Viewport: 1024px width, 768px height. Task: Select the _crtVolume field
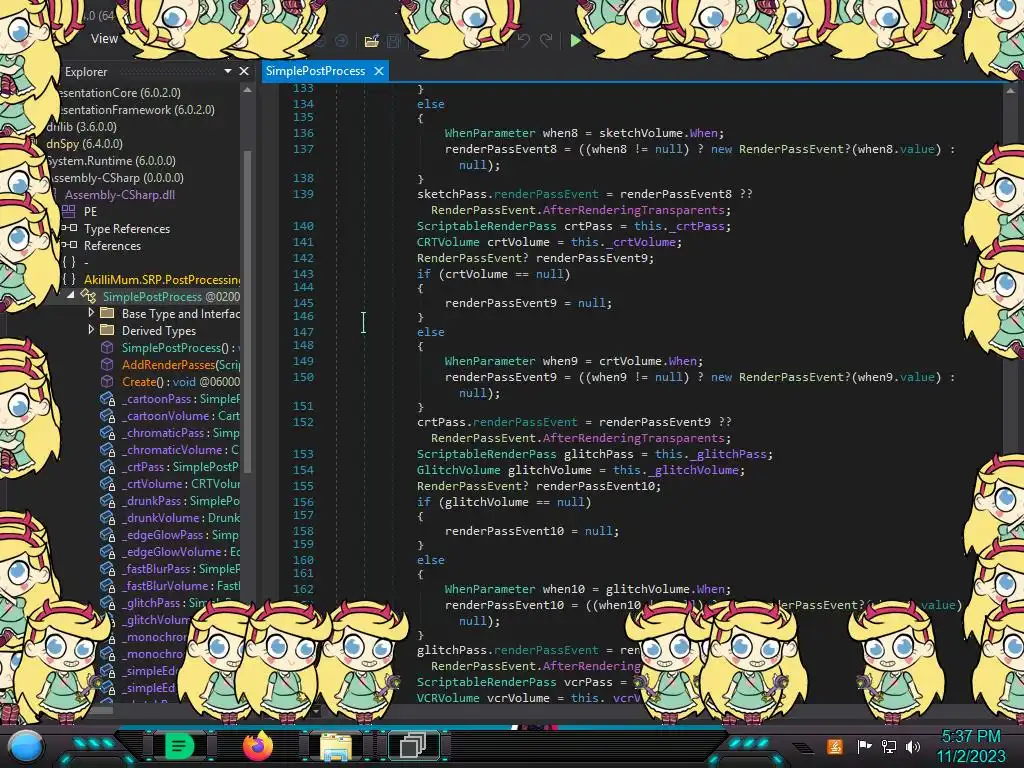(x=180, y=483)
